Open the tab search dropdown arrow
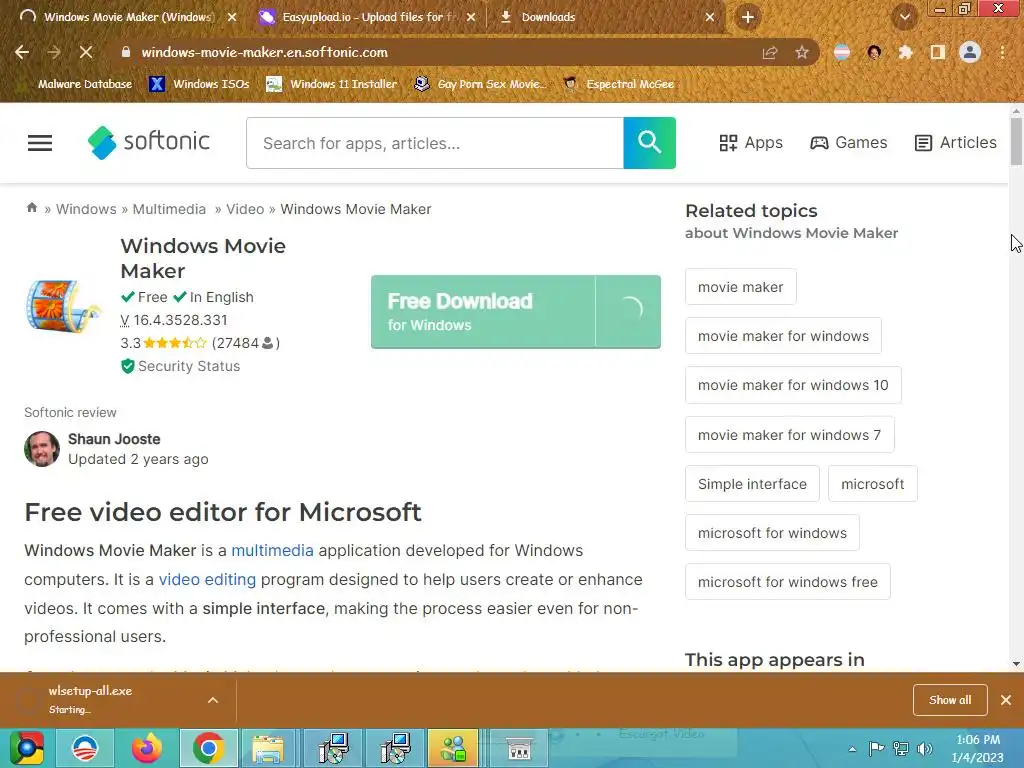Screen dimensions: 1024x768 tap(905, 17)
